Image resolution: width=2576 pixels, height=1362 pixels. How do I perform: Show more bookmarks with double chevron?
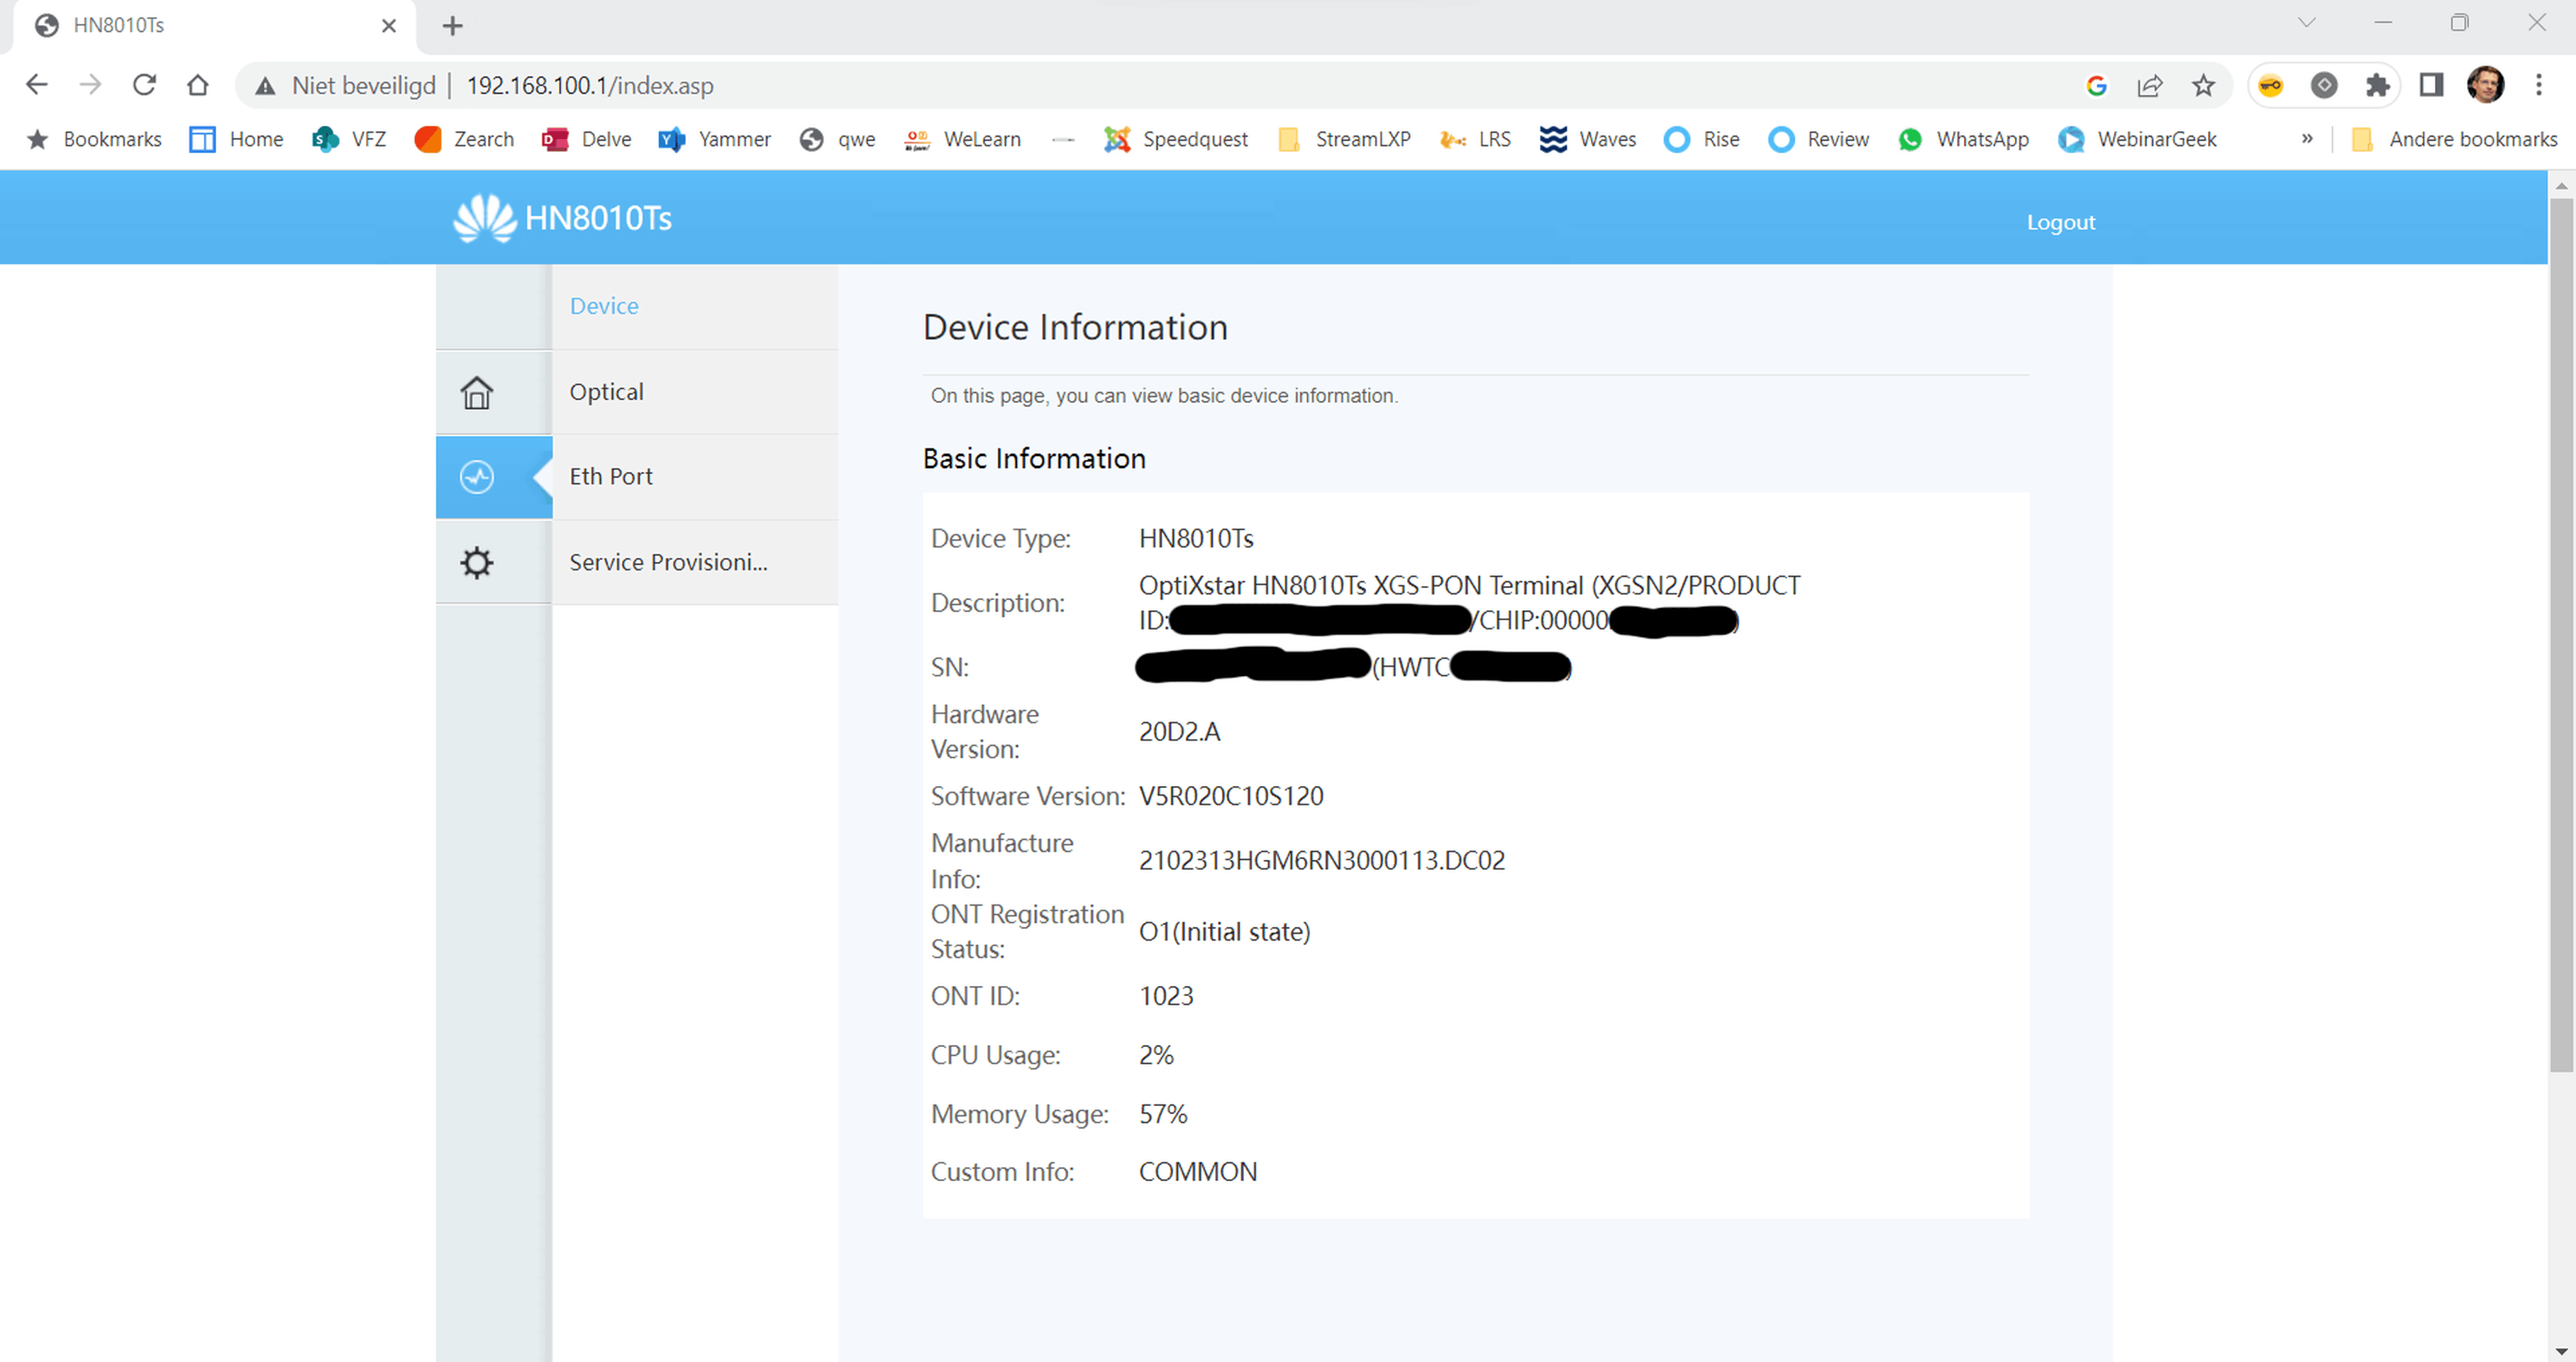click(x=2307, y=139)
